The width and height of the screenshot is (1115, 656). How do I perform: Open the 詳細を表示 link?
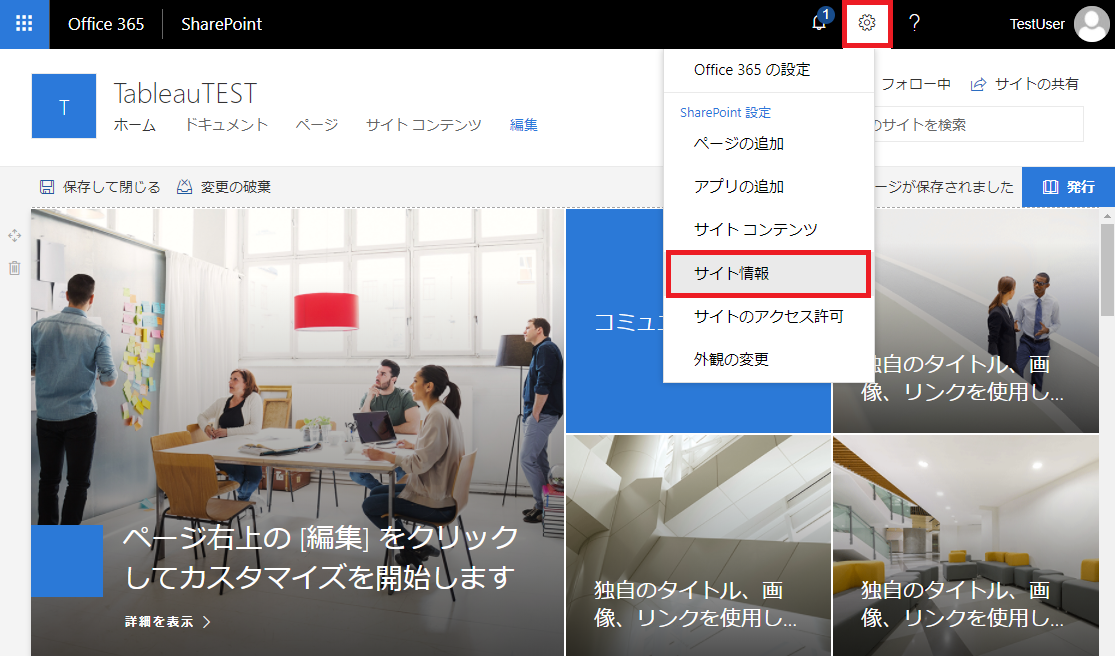point(160,619)
